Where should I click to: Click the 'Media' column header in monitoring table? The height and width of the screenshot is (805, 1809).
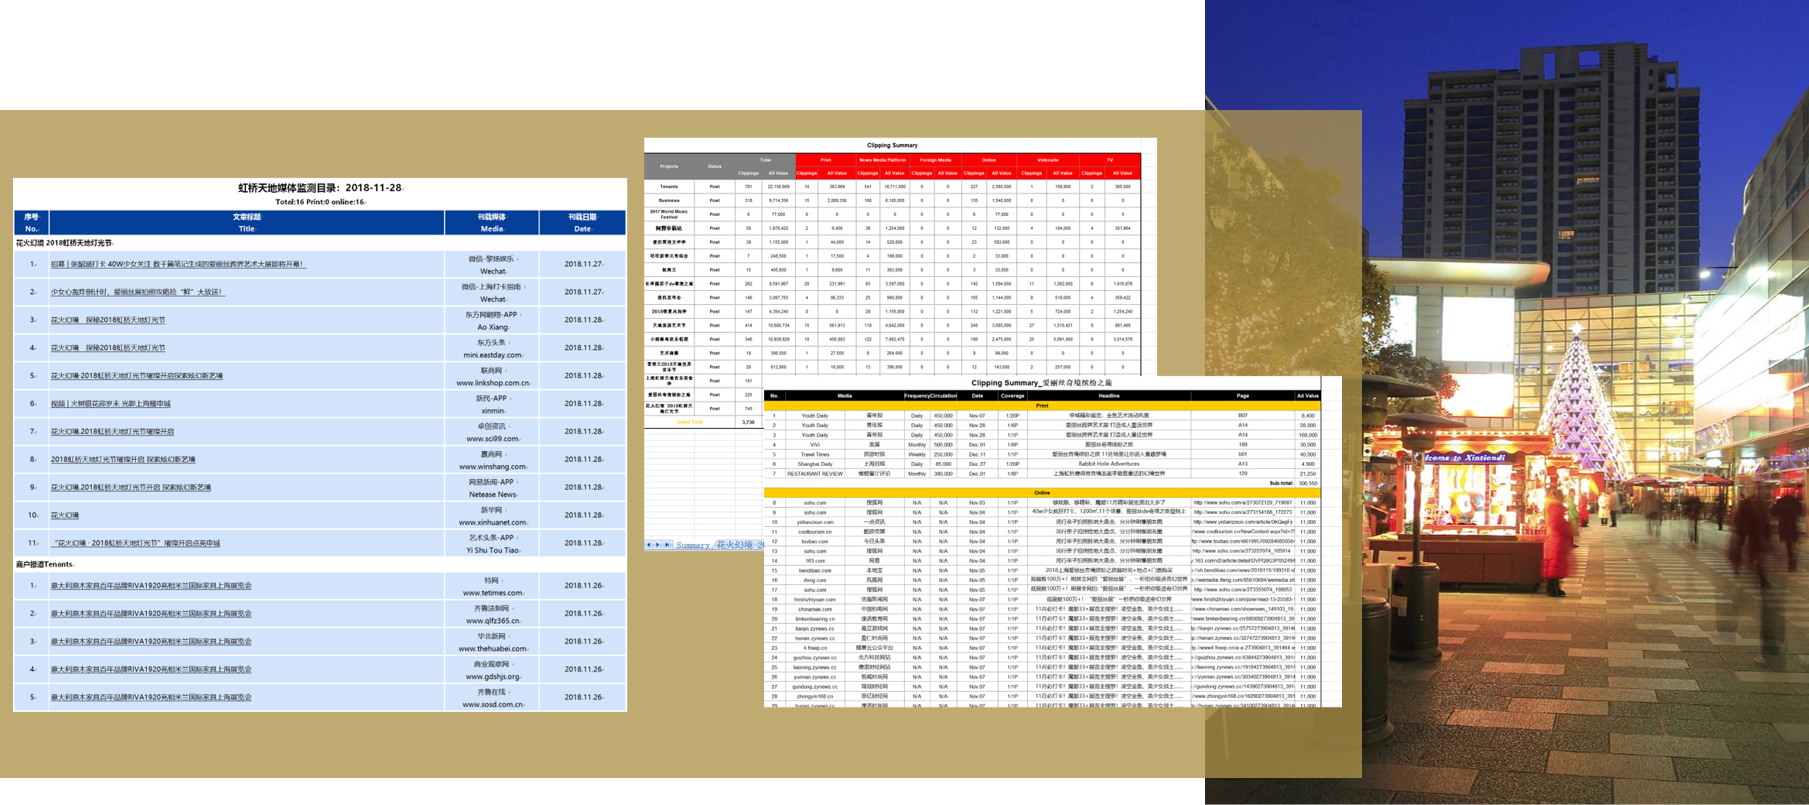coord(492,223)
